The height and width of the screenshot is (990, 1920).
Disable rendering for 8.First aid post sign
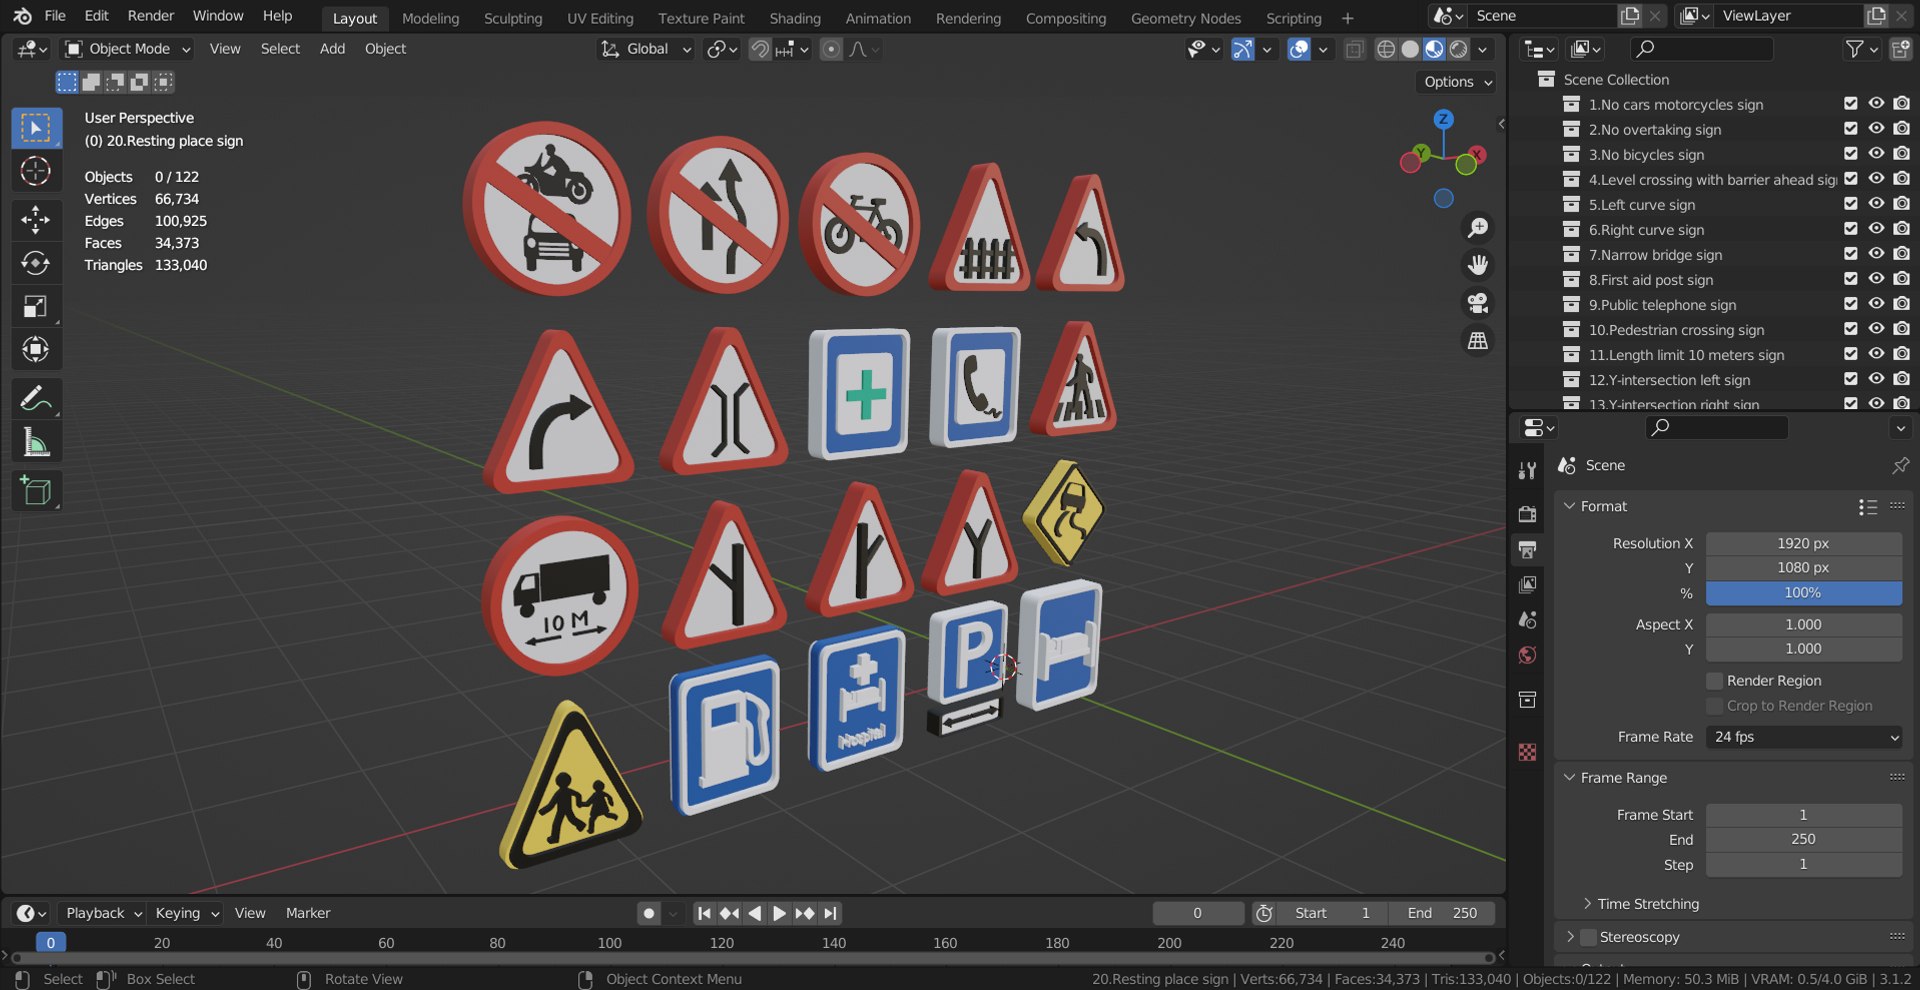[x=1901, y=279]
